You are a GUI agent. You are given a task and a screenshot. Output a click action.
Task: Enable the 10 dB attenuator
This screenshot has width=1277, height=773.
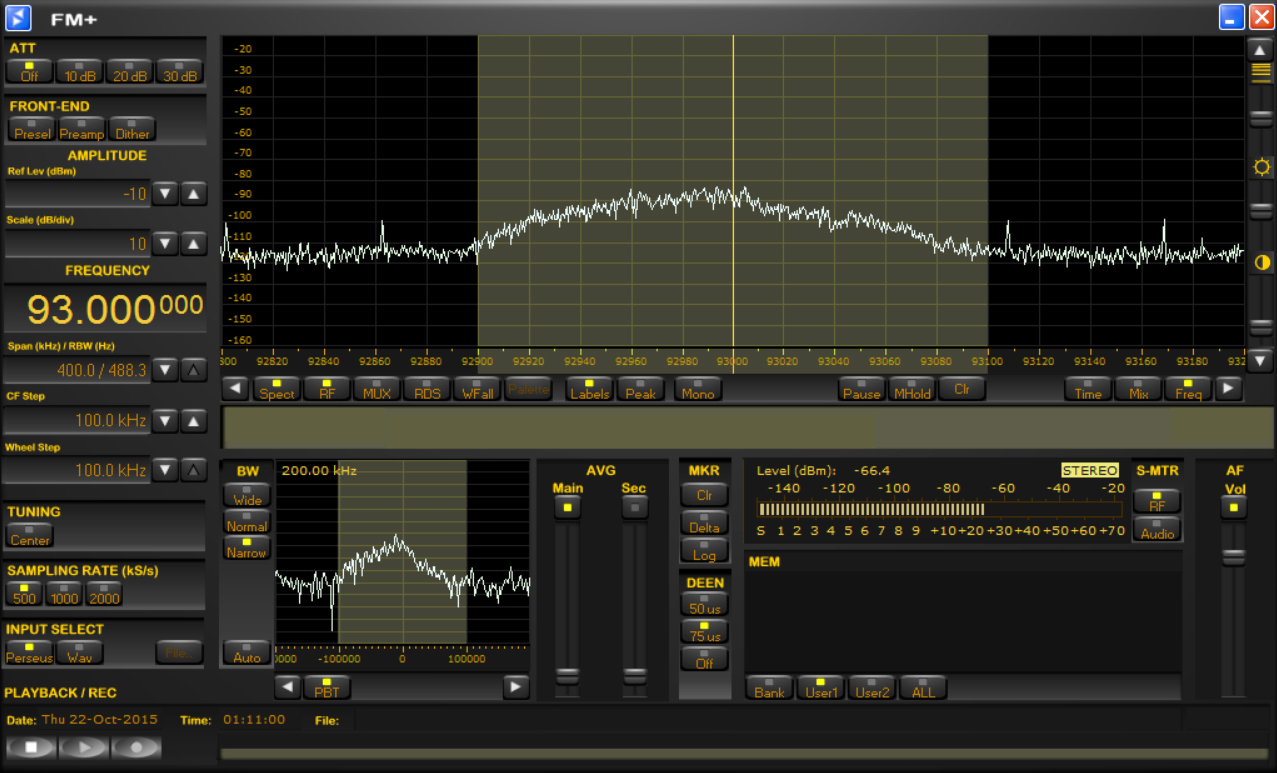coord(80,72)
